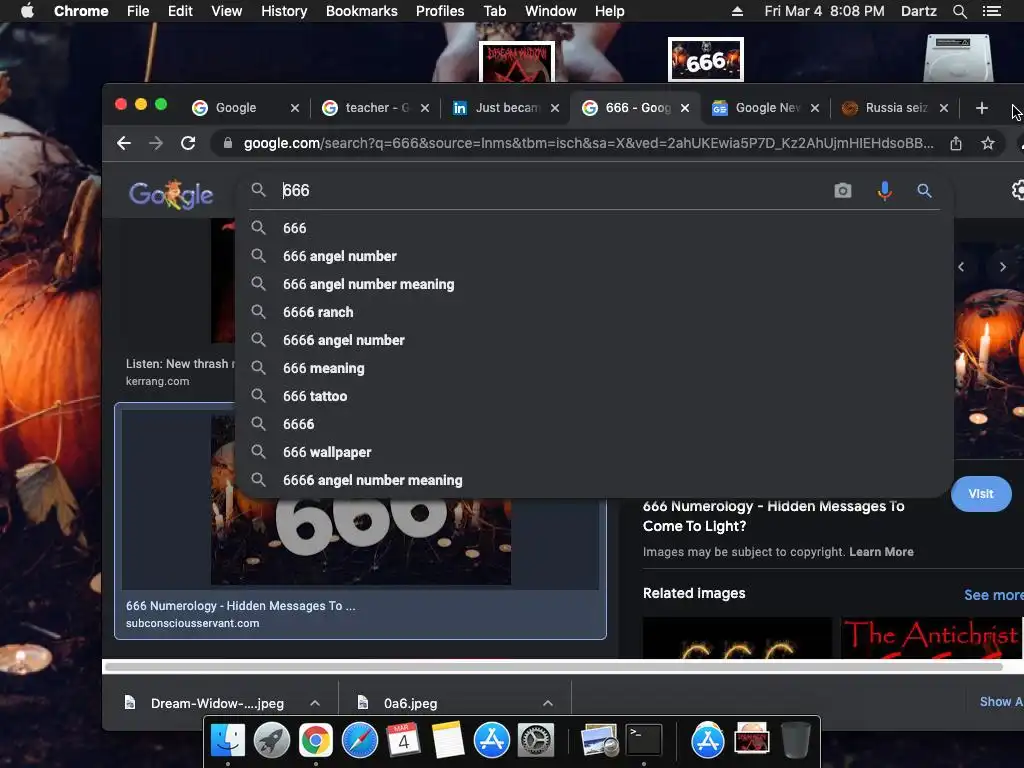Open Google settings gear

click(1017, 190)
